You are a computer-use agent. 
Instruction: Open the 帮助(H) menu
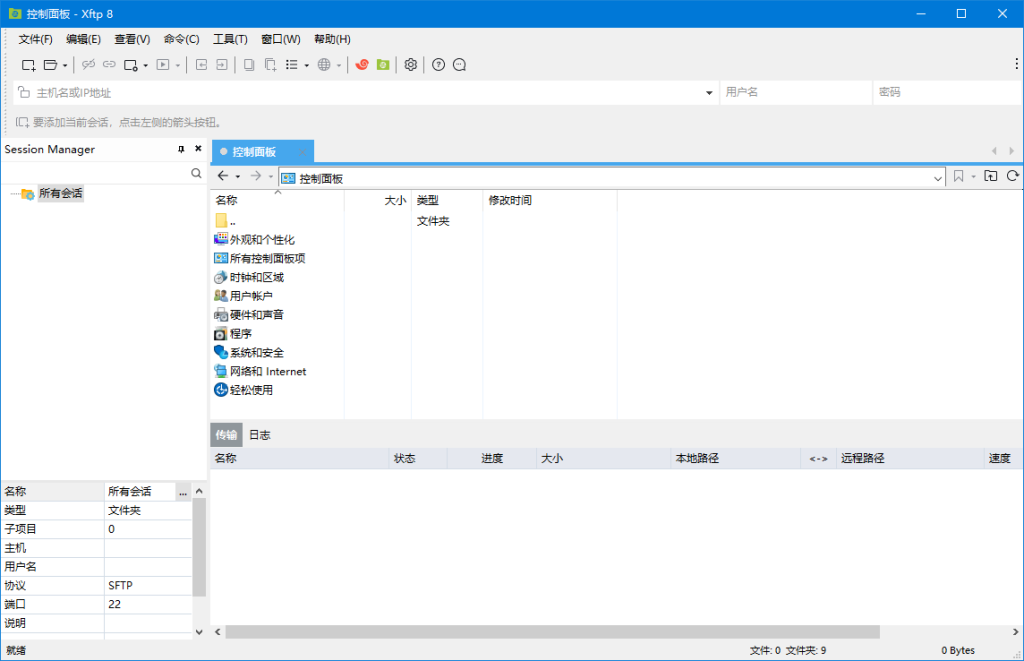click(332, 39)
